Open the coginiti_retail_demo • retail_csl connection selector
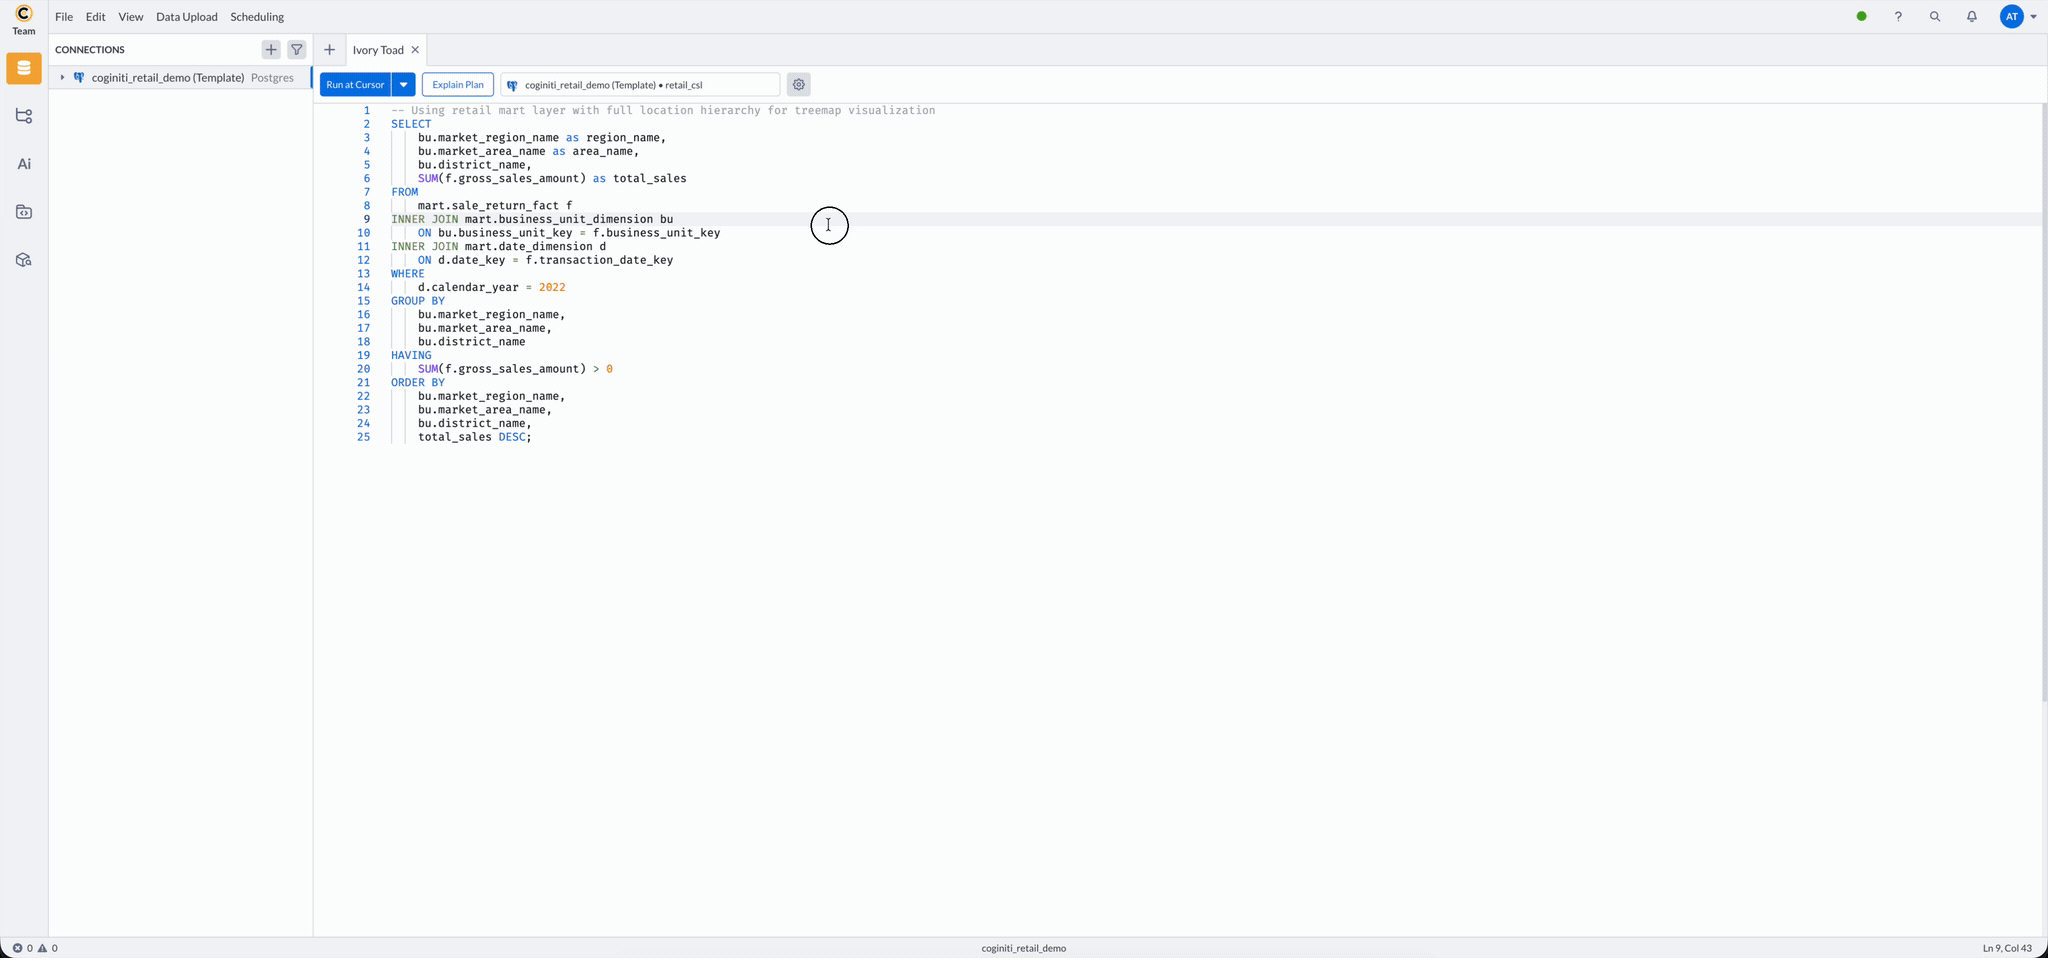The height and width of the screenshot is (958, 2048). (640, 84)
